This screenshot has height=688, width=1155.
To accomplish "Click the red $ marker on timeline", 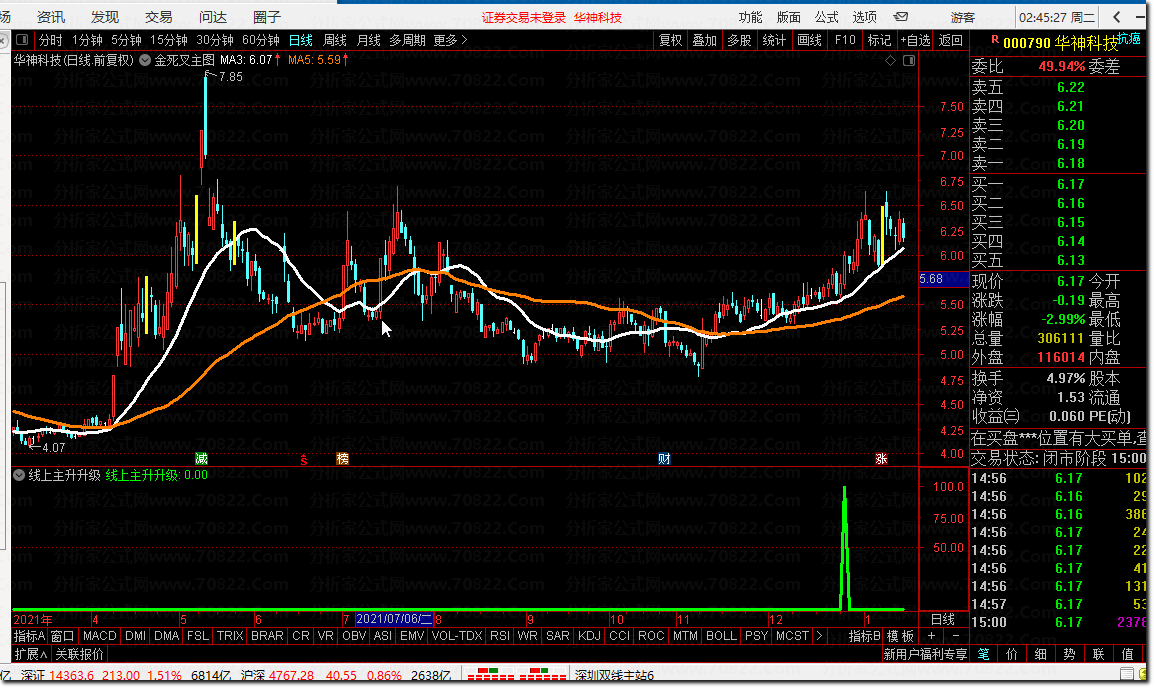I will (x=303, y=460).
